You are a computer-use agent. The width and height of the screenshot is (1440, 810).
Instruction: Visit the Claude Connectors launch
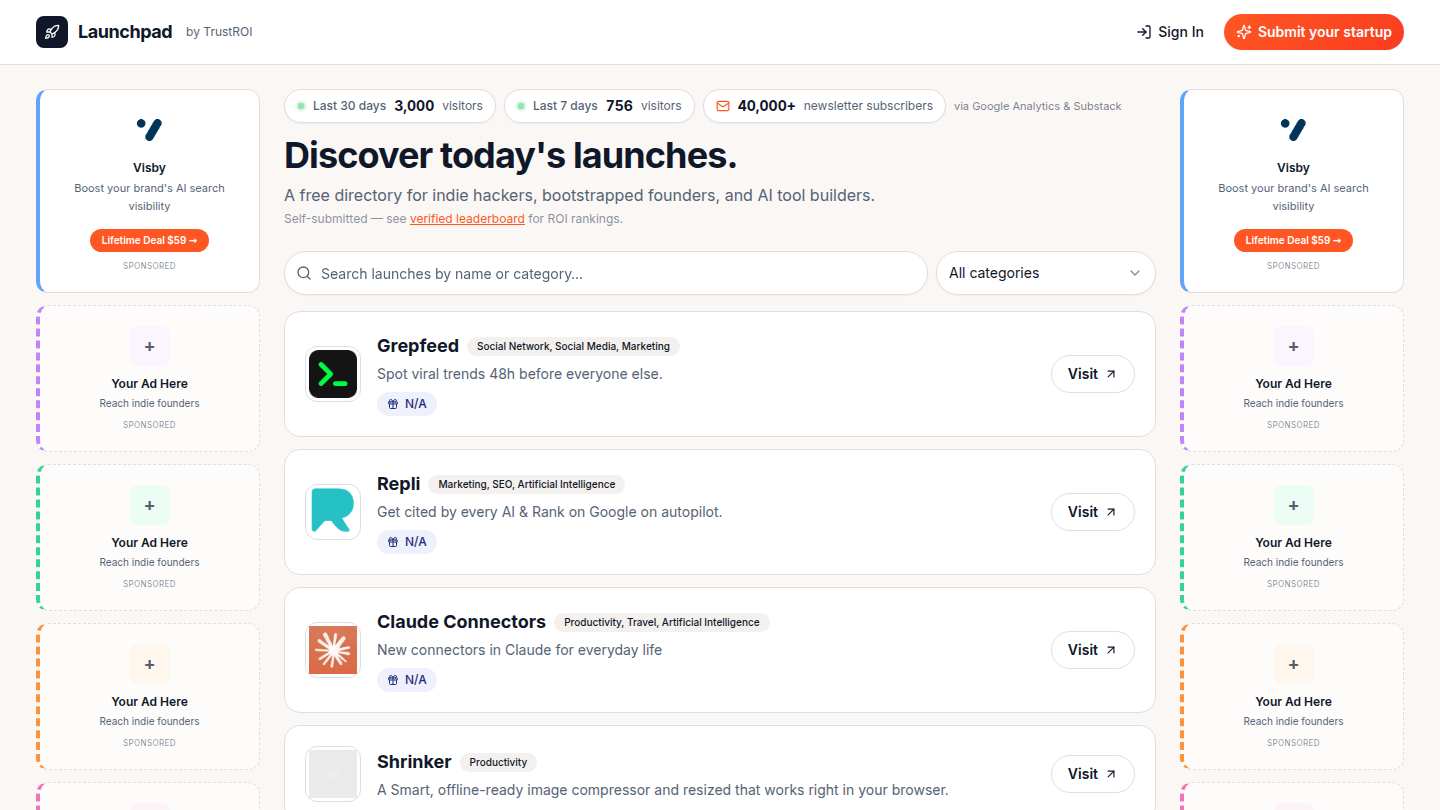point(1092,650)
